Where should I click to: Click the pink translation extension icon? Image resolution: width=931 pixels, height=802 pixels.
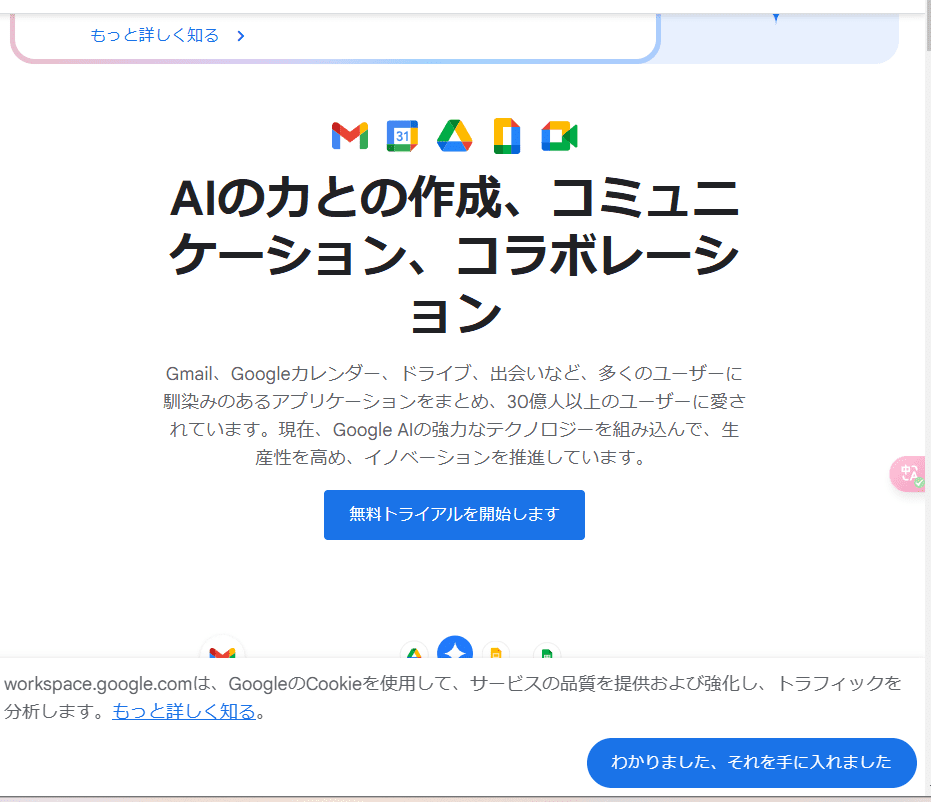pos(909,474)
